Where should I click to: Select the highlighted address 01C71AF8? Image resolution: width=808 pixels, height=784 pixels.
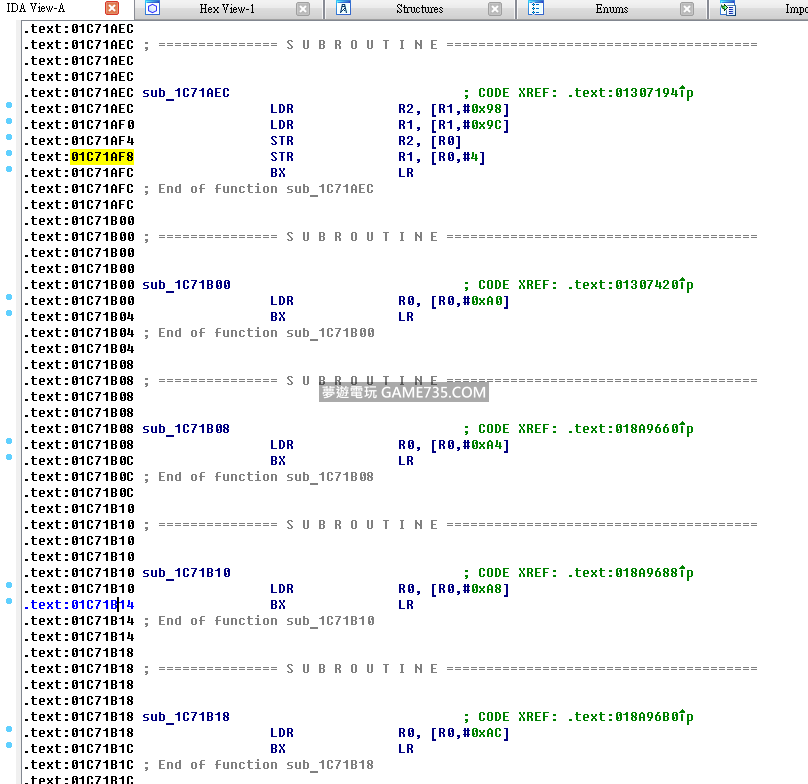click(x=102, y=157)
